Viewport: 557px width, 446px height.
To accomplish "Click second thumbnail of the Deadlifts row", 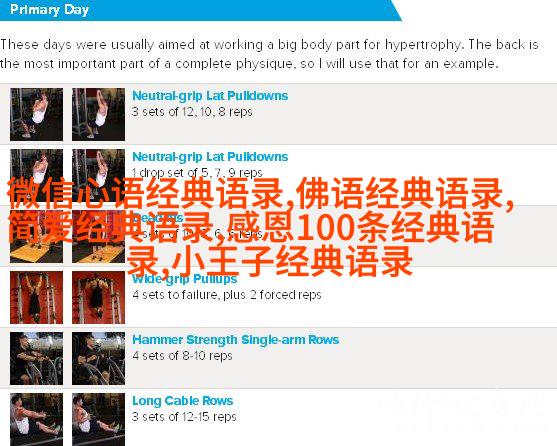I will tap(98, 236).
